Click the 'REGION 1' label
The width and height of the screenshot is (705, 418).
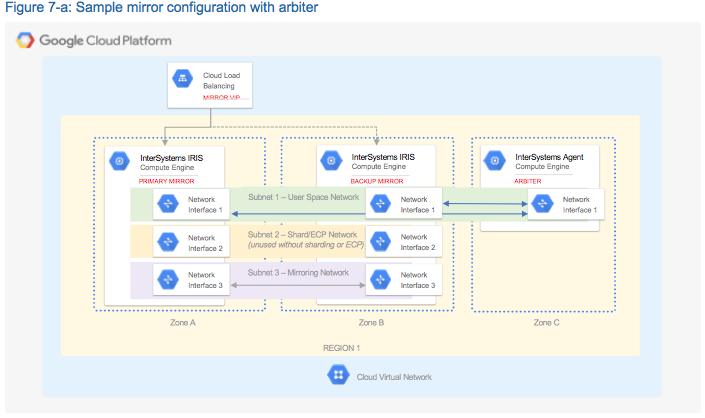(x=341, y=348)
